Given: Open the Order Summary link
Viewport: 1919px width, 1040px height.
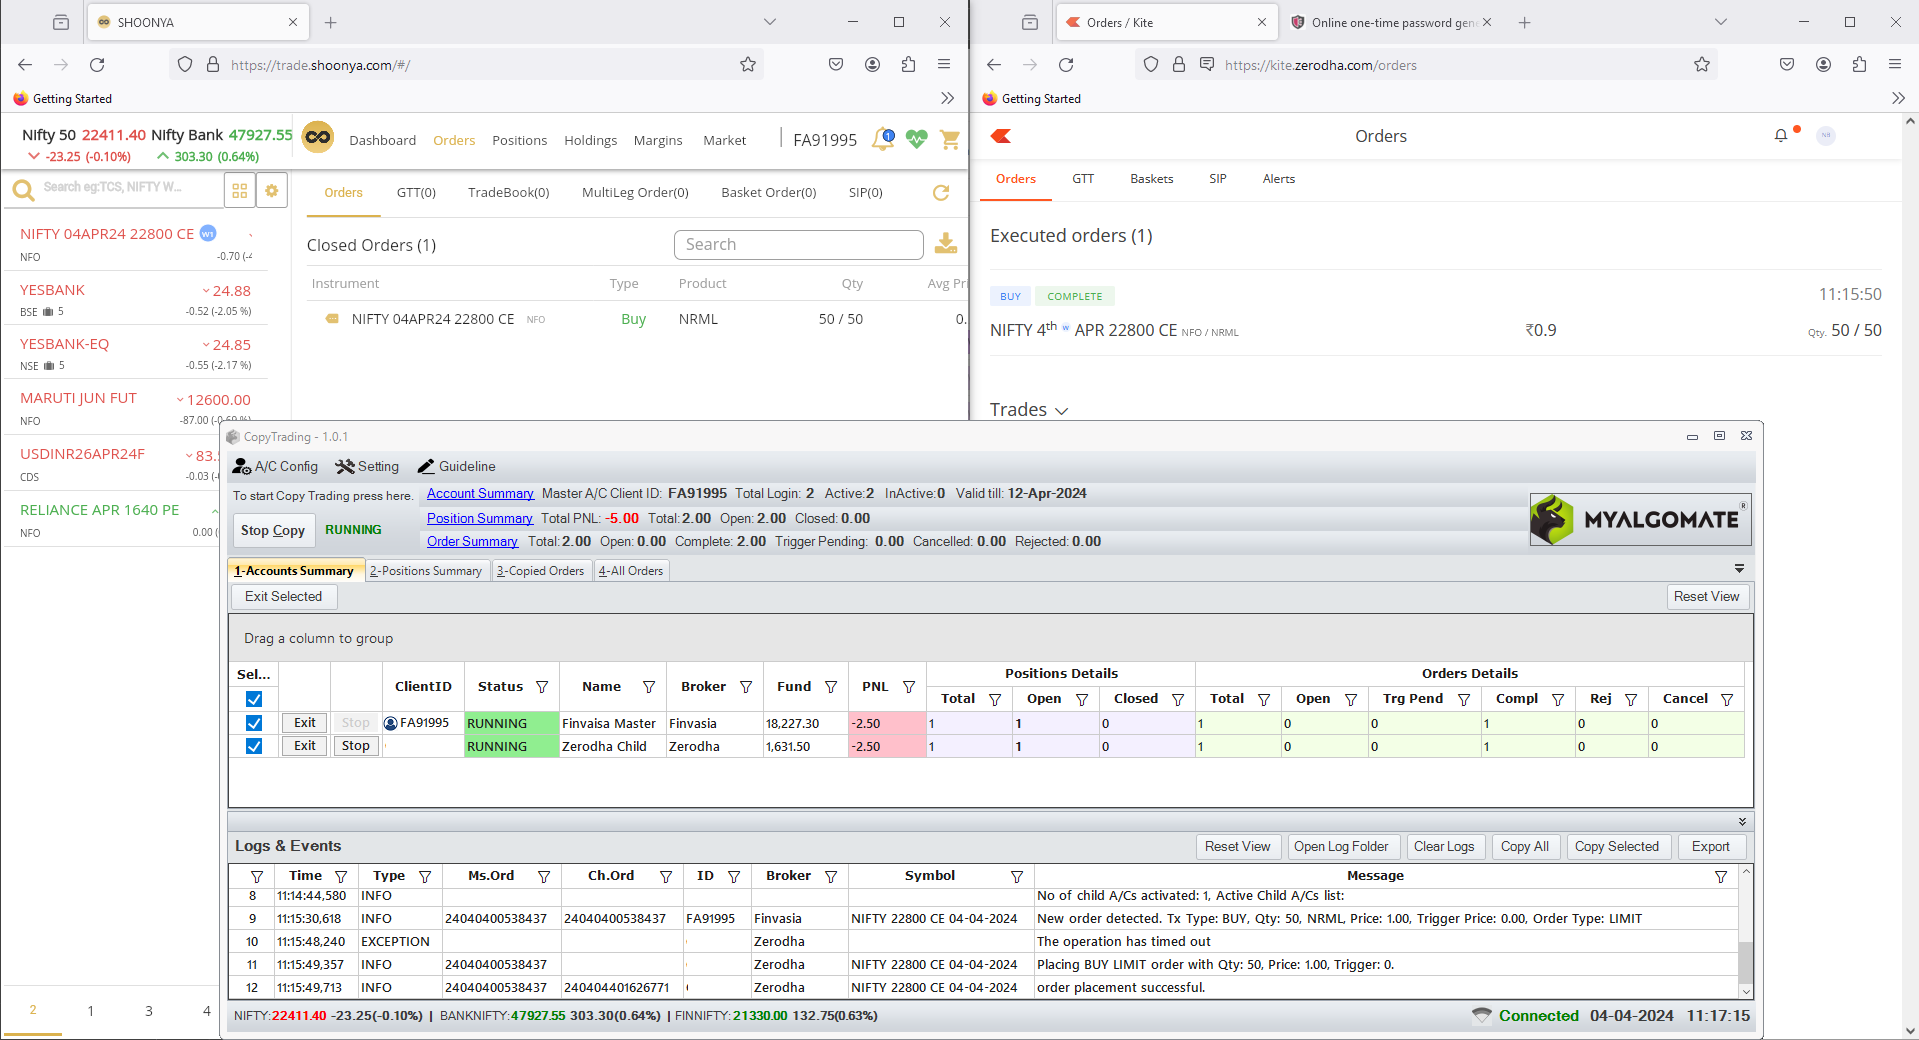Looking at the screenshot, I should point(472,541).
